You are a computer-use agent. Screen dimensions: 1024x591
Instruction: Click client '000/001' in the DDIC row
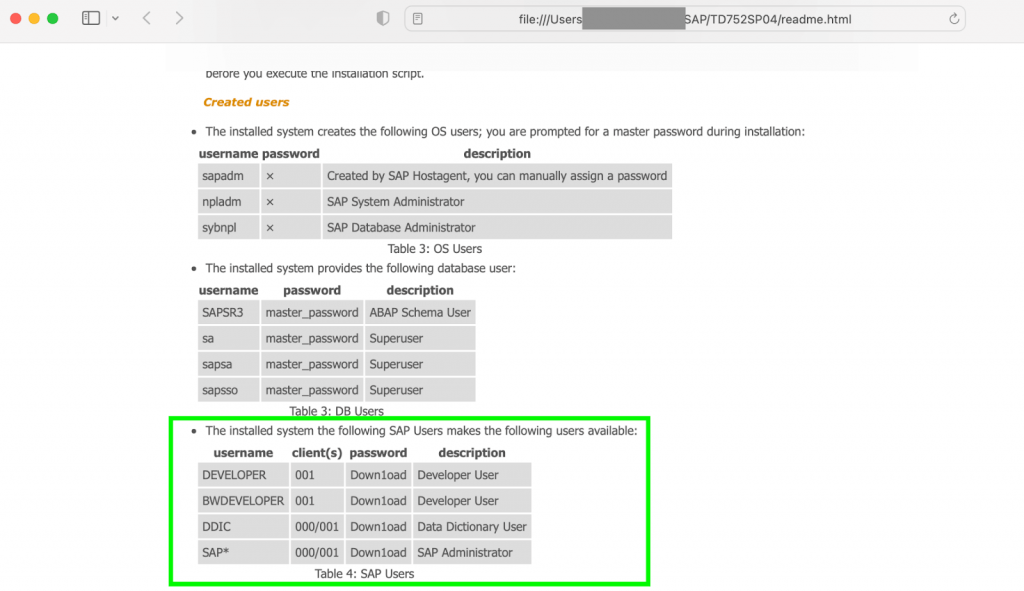tap(317, 526)
